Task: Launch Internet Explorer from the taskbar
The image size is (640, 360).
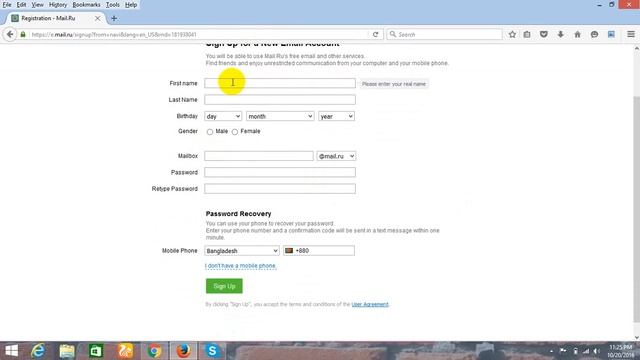Action: point(38,351)
